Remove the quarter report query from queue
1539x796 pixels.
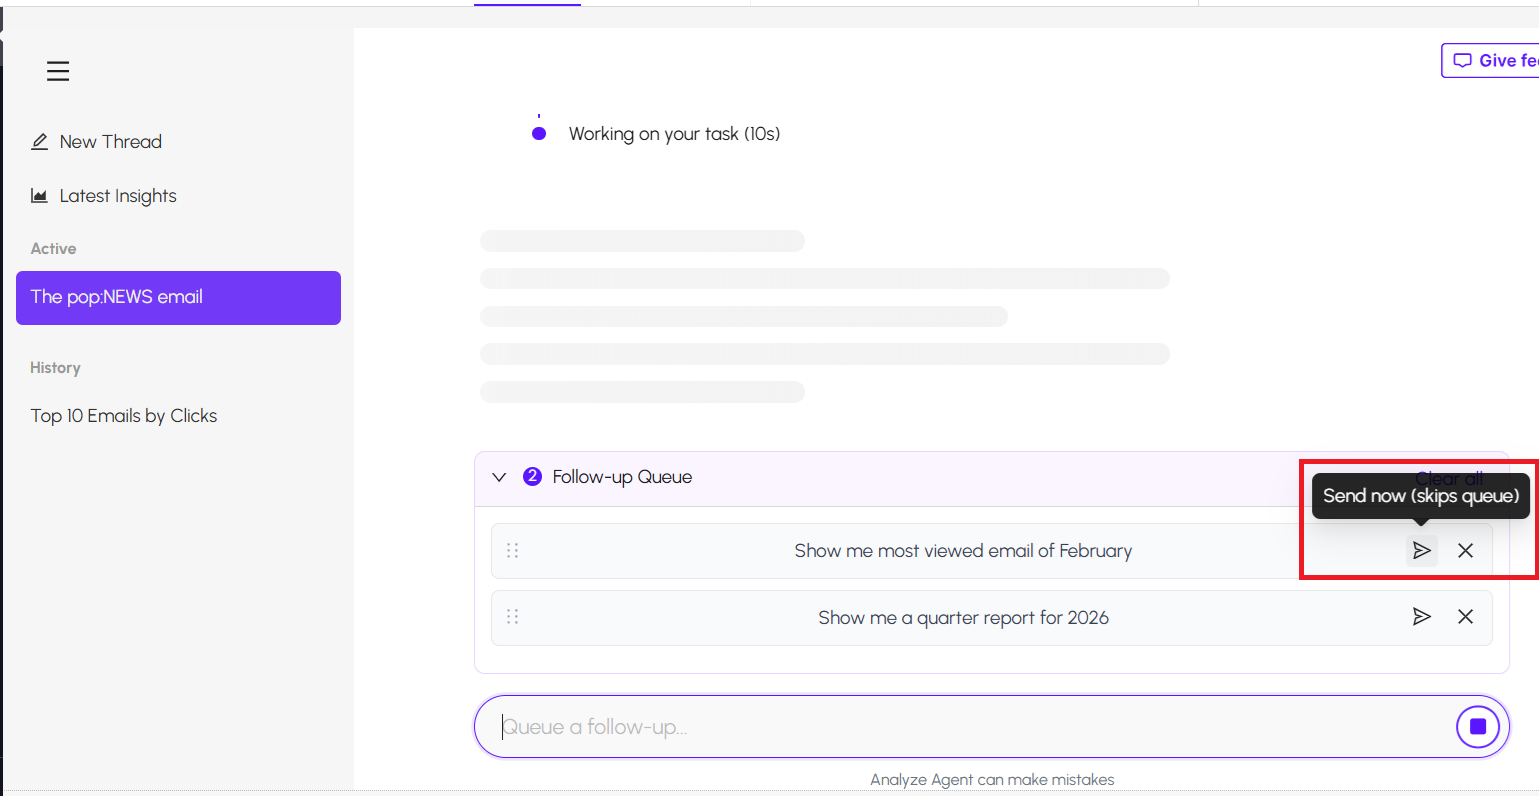(1466, 617)
